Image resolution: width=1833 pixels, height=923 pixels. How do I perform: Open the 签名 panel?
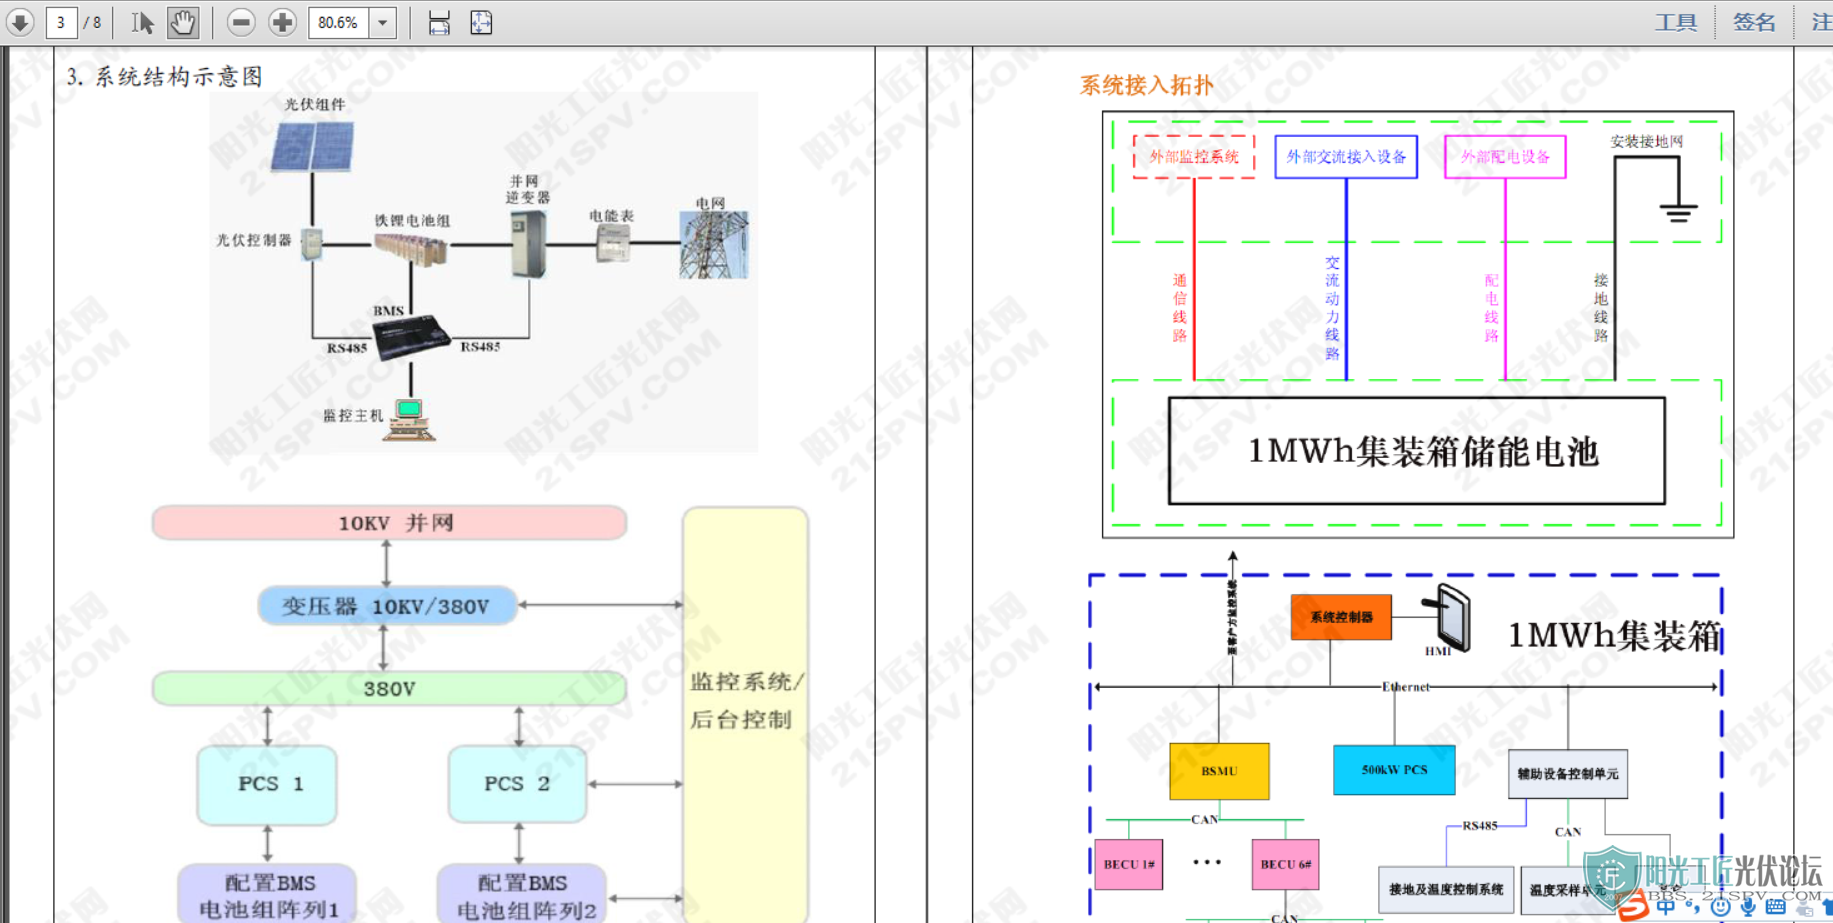[1754, 22]
